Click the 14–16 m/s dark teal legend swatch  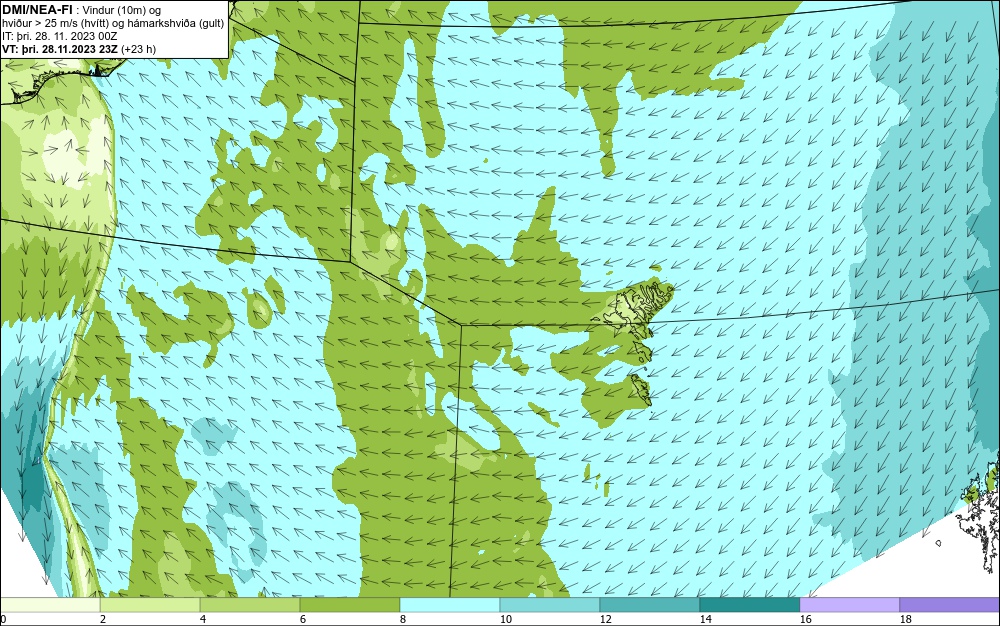[749, 605]
